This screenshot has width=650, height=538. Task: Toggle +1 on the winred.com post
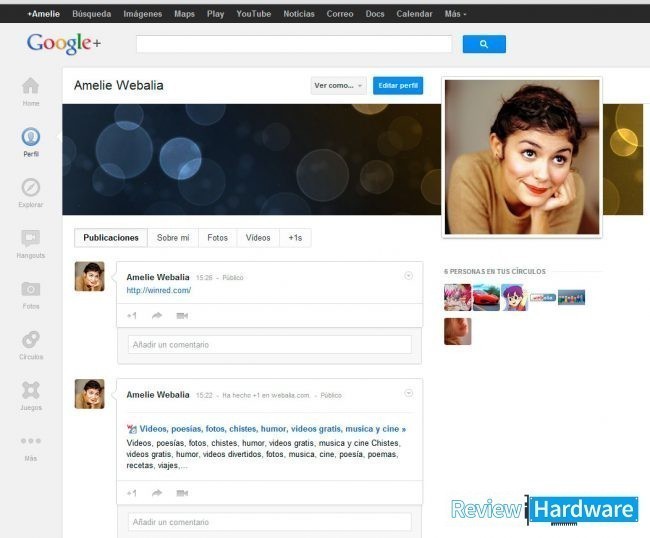(132, 316)
